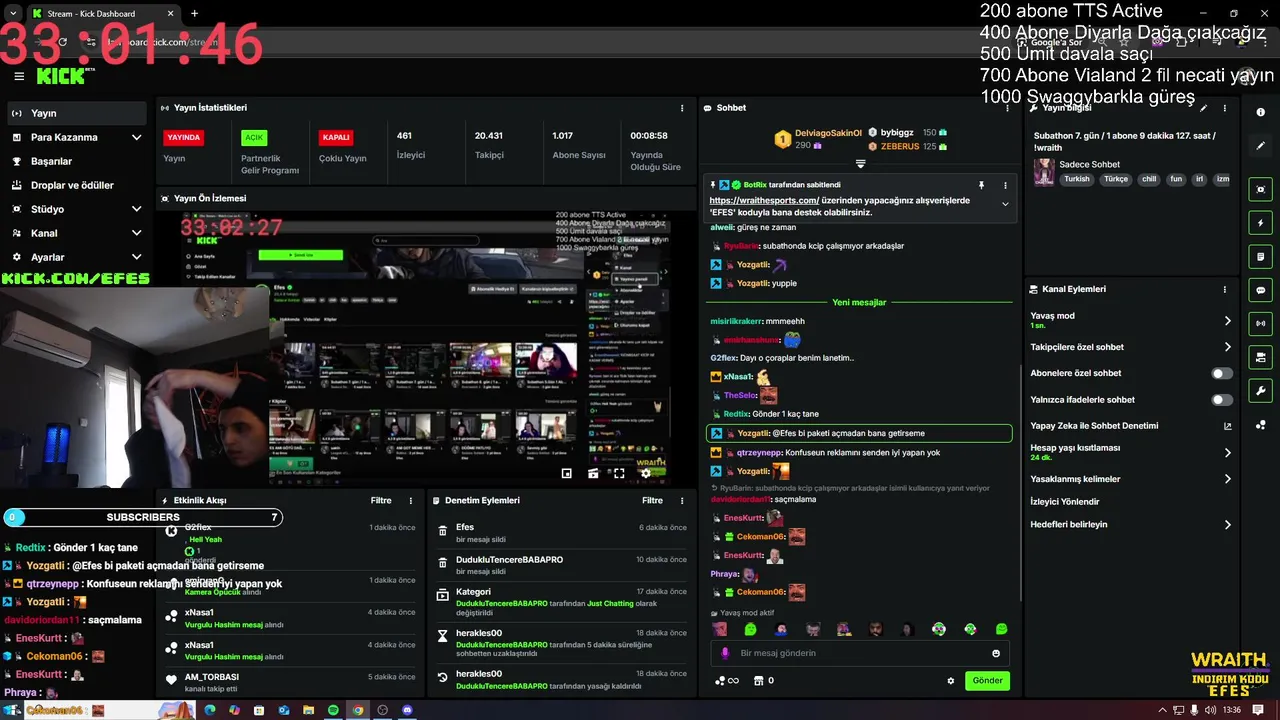Open the Etkinlik Akışı three-dot menu

click(x=410, y=500)
